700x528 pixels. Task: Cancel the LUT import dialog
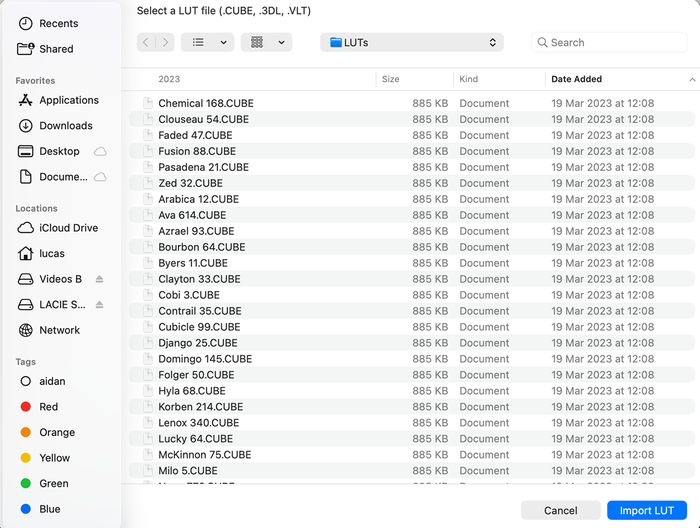[x=560, y=510]
